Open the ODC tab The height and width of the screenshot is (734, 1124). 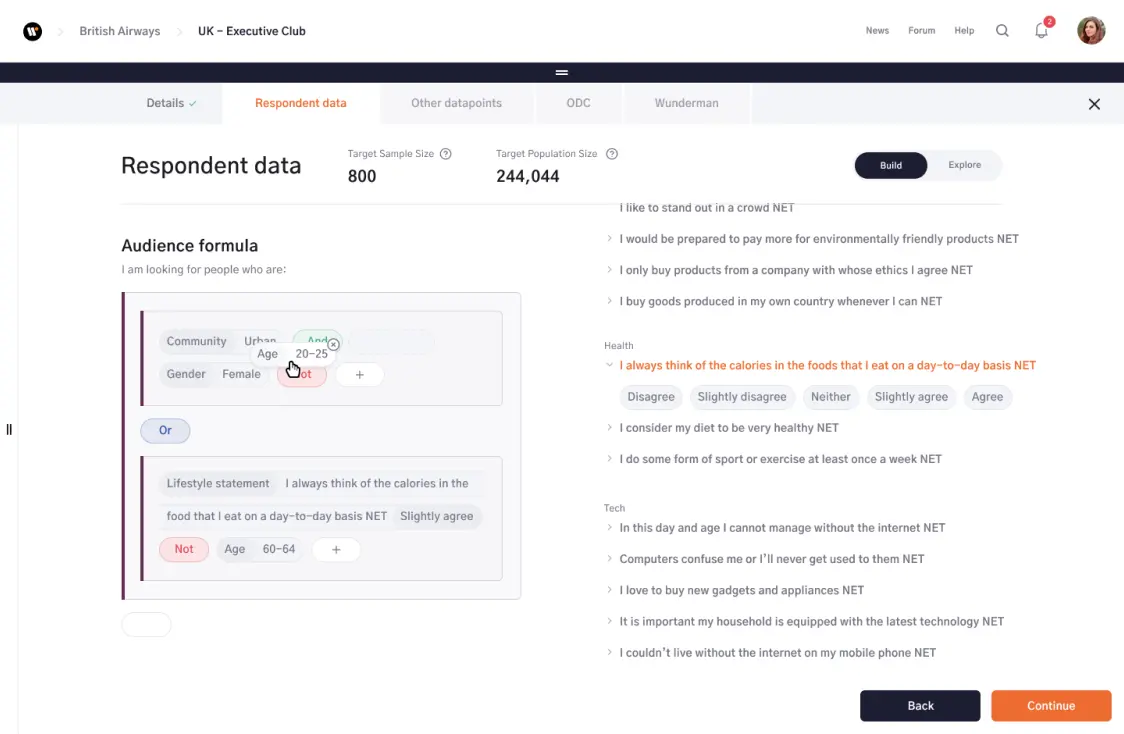578,103
